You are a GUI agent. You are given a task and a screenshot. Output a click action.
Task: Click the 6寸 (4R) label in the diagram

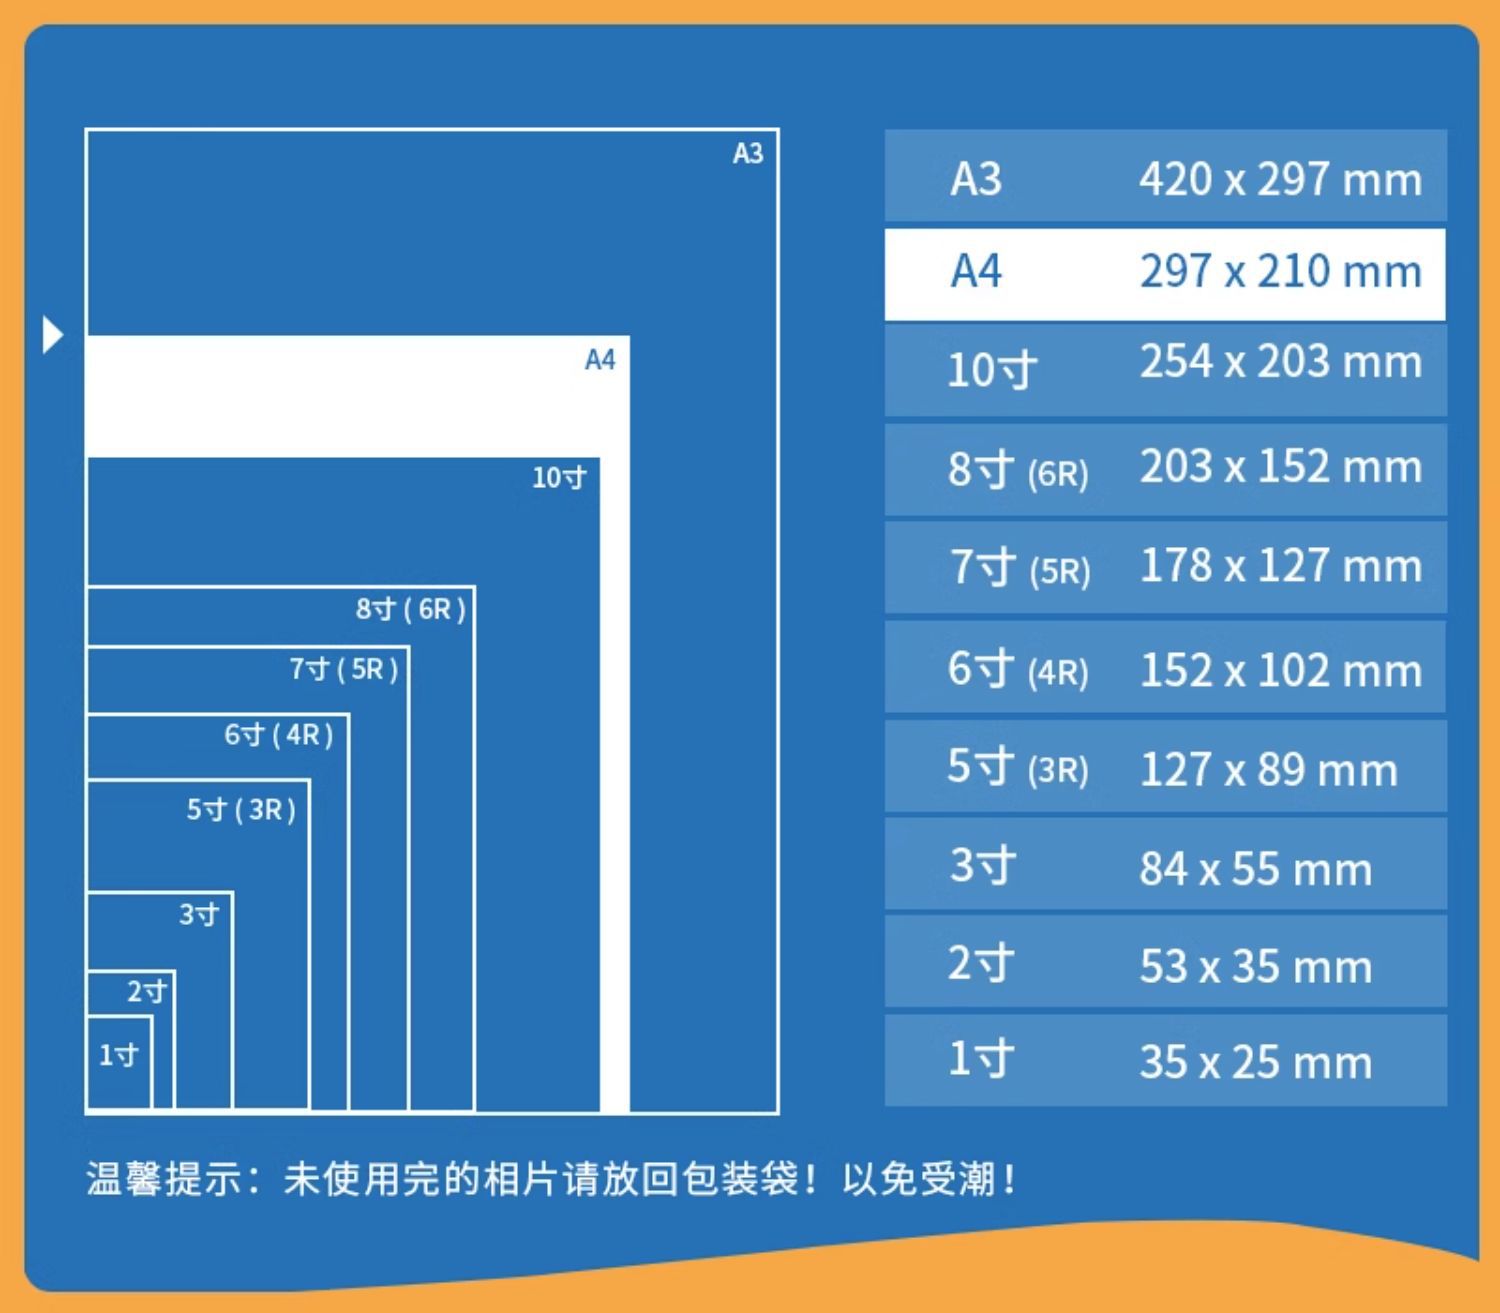(x=279, y=736)
